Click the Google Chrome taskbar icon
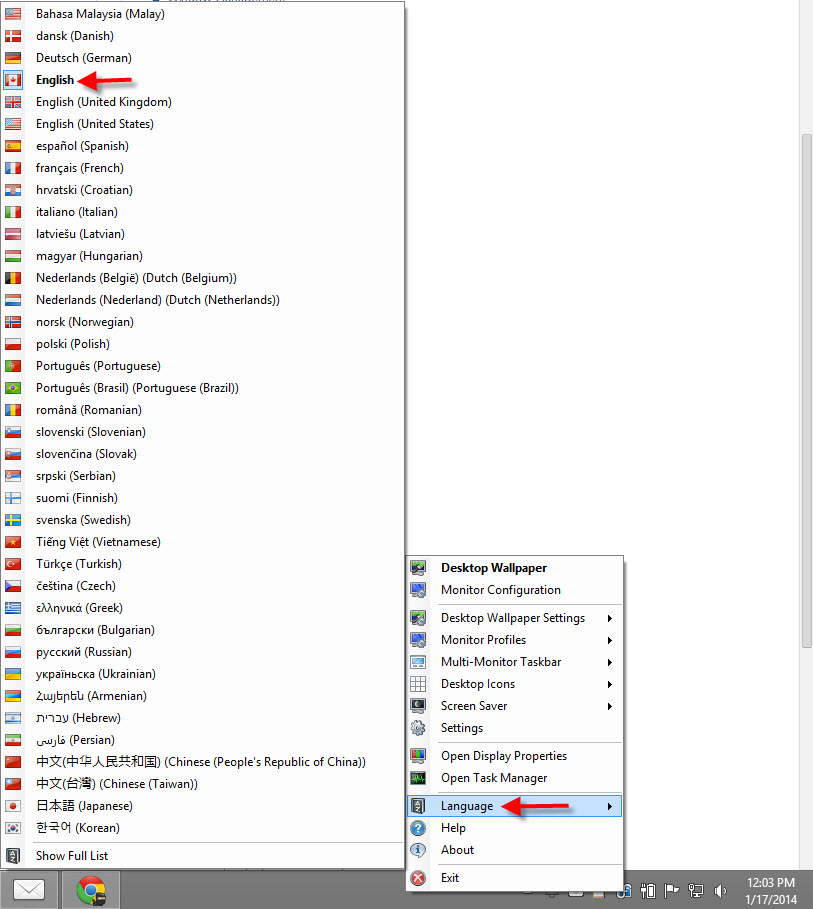 pos(90,889)
